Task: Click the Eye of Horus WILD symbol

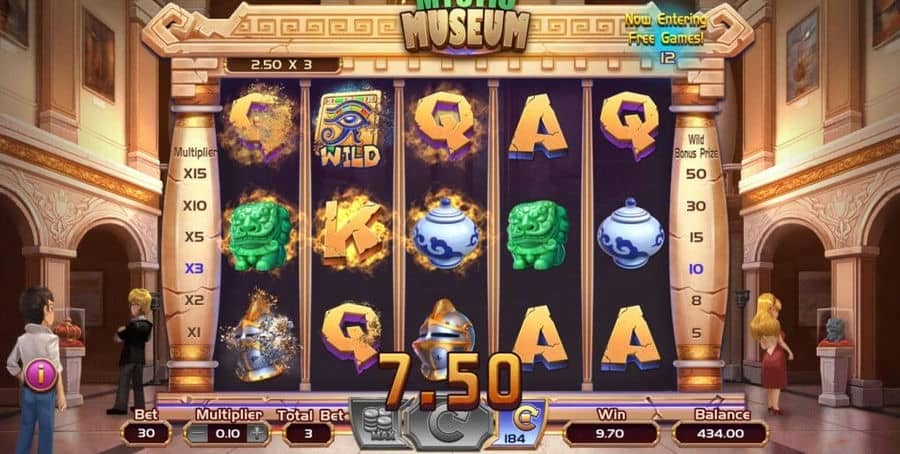Action: pos(349,130)
